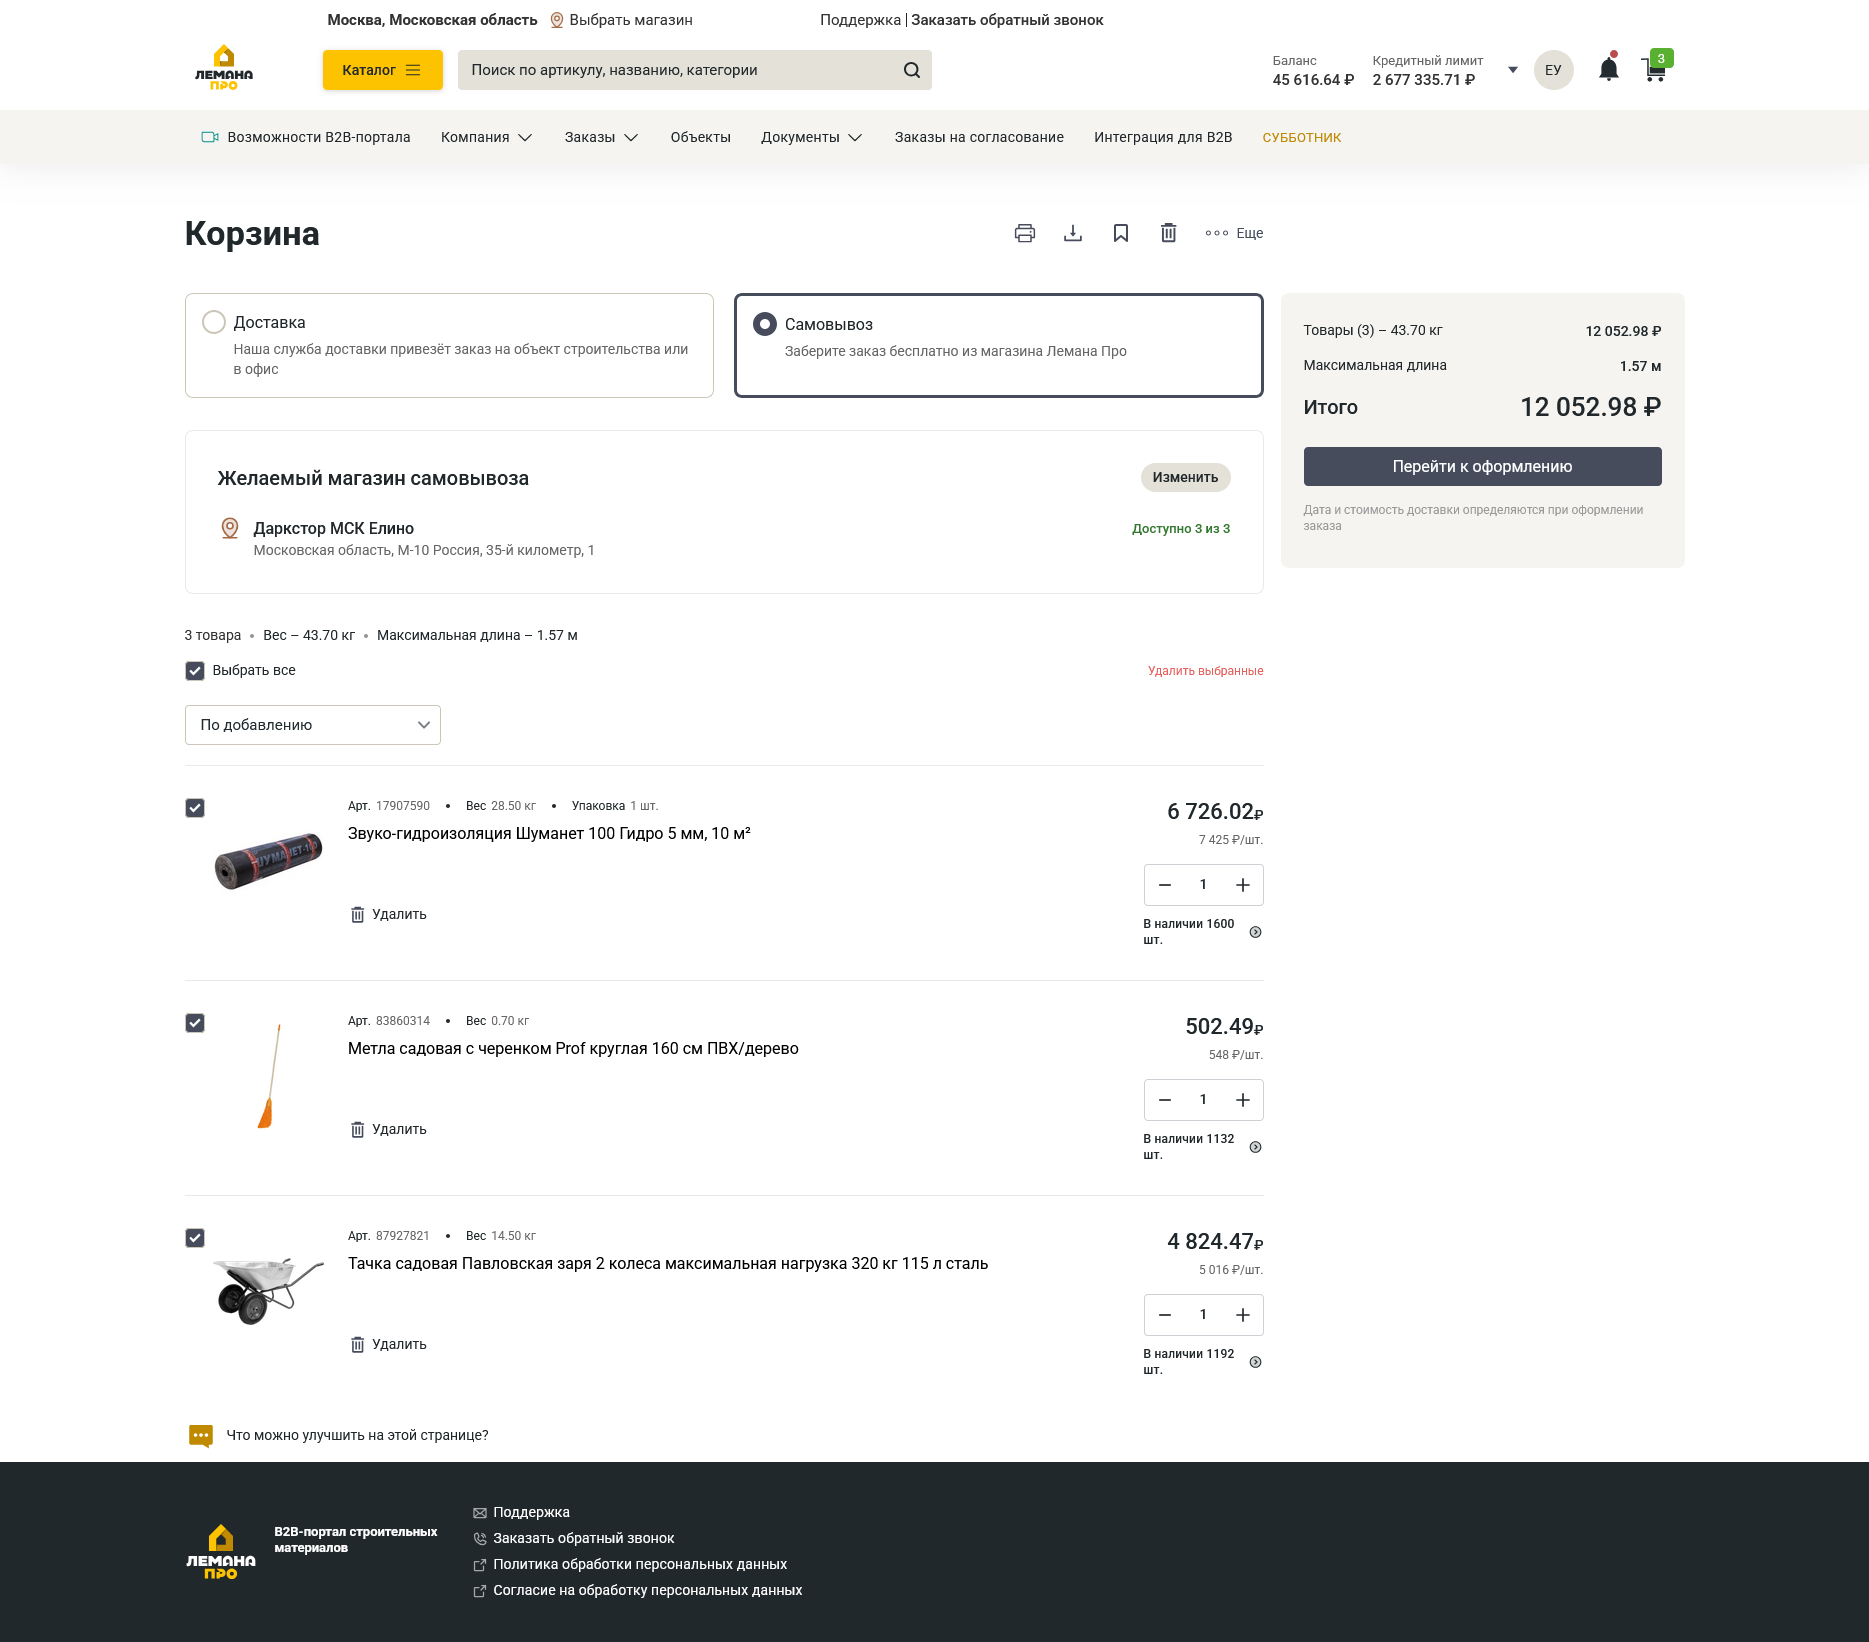This screenshot has width=1869, height=1642.
Task: Download the cart as a file
Action: (1072, 233)
